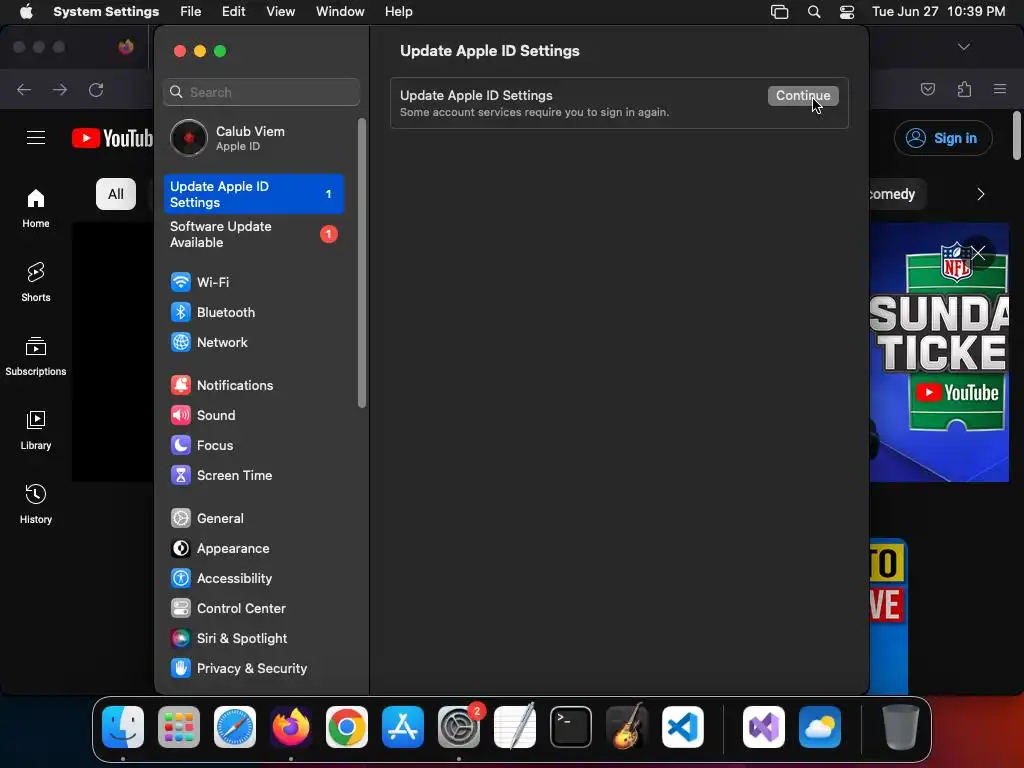Open Launchpad from the Dock
This screenshot has height=768, width=1024.
point(179,727)
